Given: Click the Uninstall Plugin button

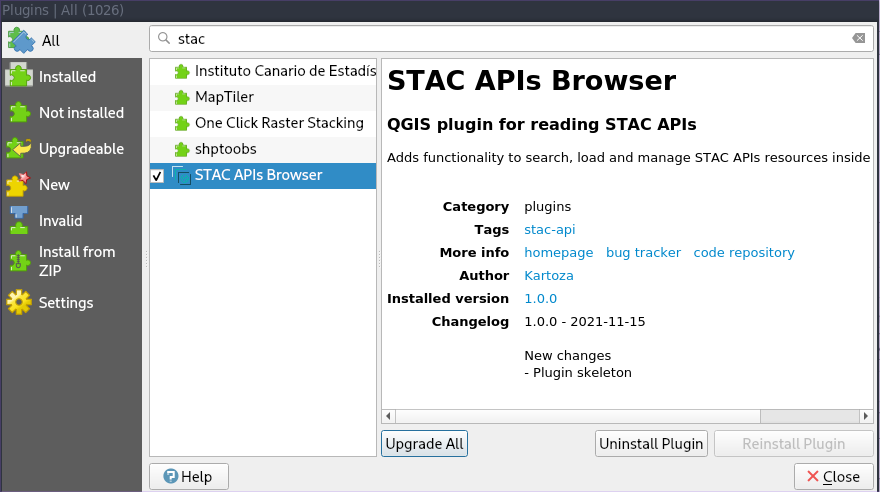Looking at the screenshot, I should click(651, 444).
